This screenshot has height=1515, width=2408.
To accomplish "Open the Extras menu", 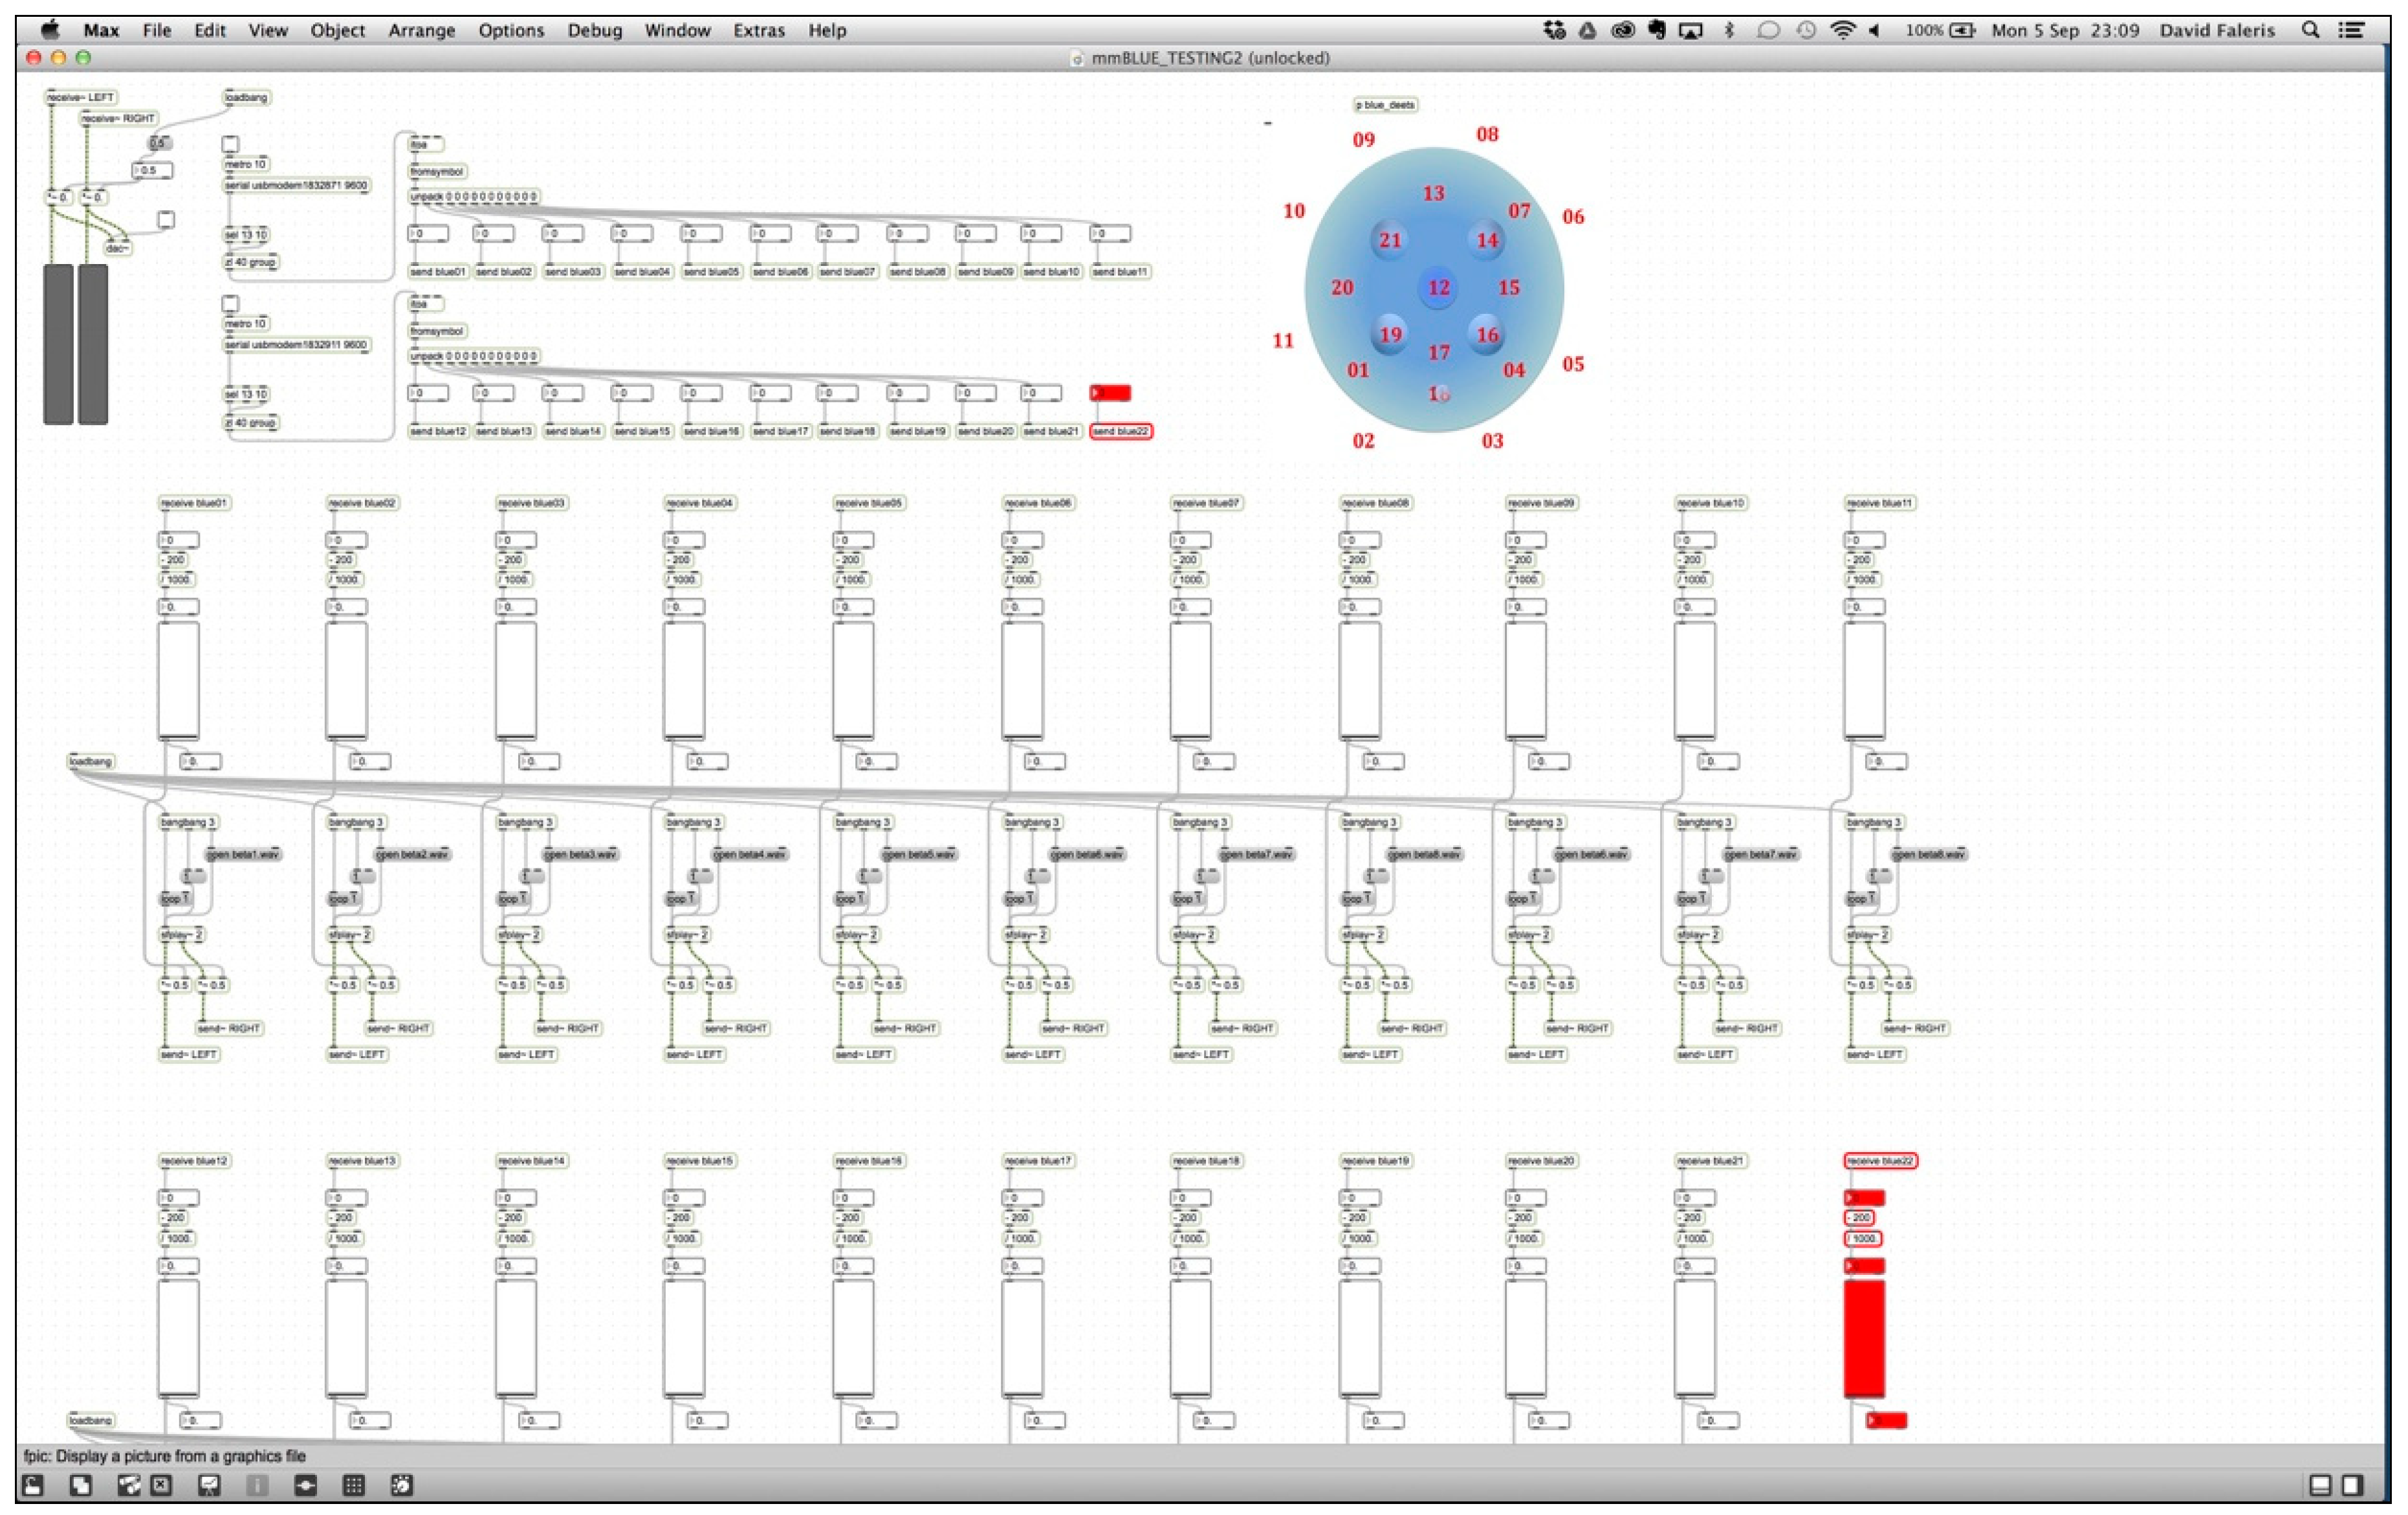I will point(758,30).
